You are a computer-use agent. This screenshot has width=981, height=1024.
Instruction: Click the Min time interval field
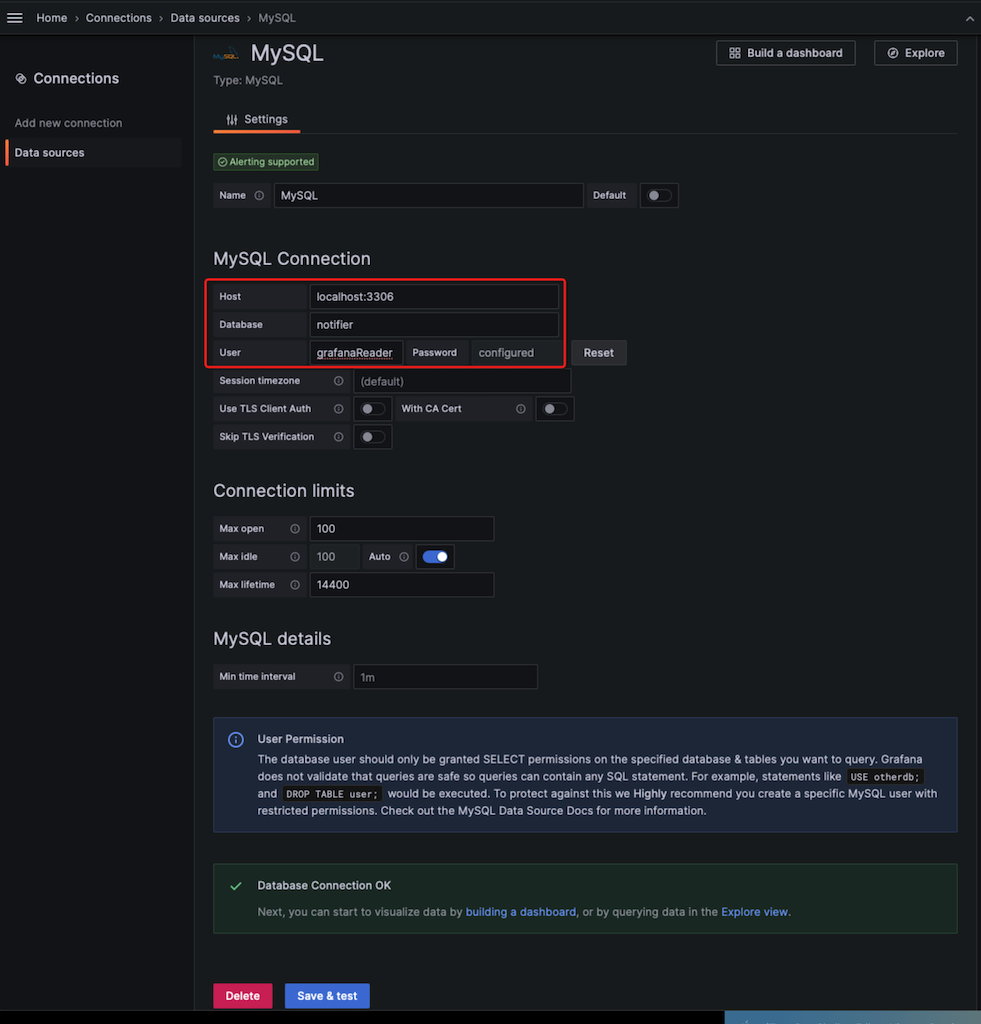click(x=445, y=677)
